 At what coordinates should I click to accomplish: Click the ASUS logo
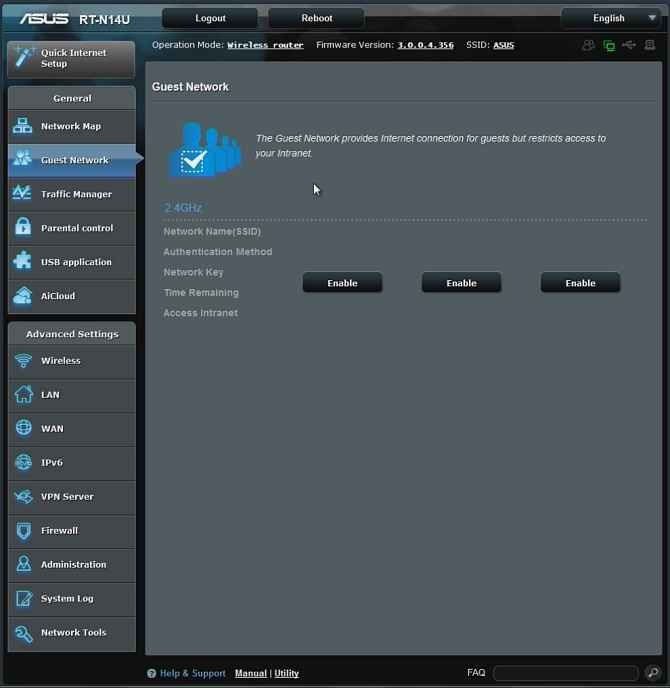pos(44,19)
